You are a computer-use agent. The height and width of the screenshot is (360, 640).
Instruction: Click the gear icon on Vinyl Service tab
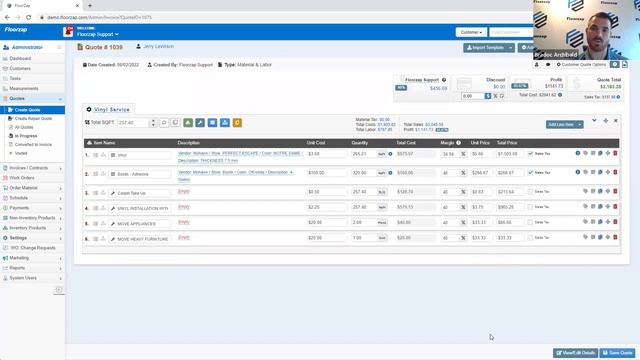(89, 109)
